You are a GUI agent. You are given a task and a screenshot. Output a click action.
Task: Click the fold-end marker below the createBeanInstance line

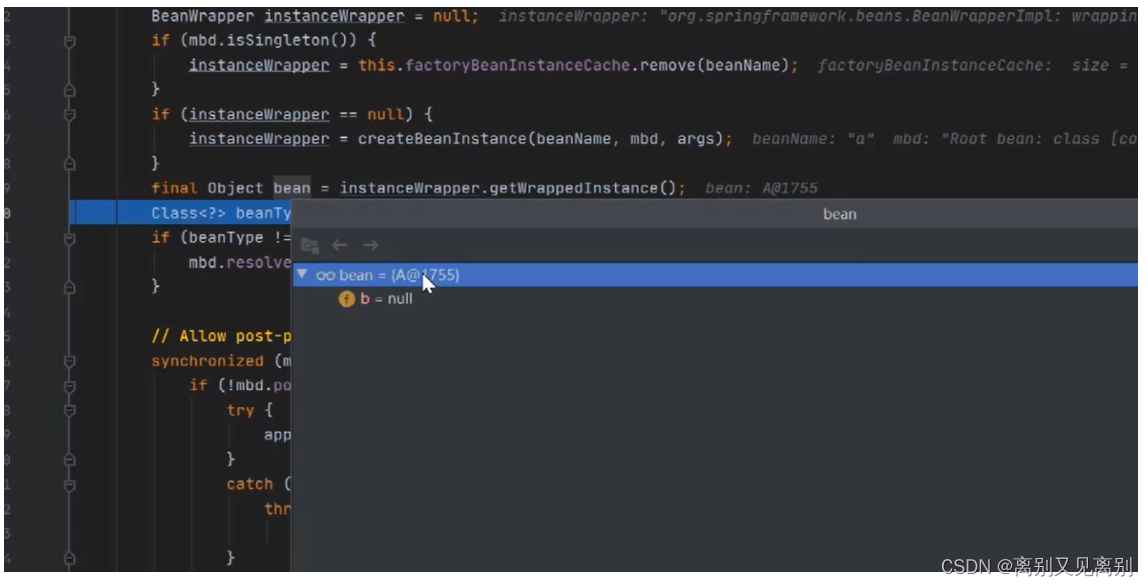pyautogui.click(x=70, y=164)
